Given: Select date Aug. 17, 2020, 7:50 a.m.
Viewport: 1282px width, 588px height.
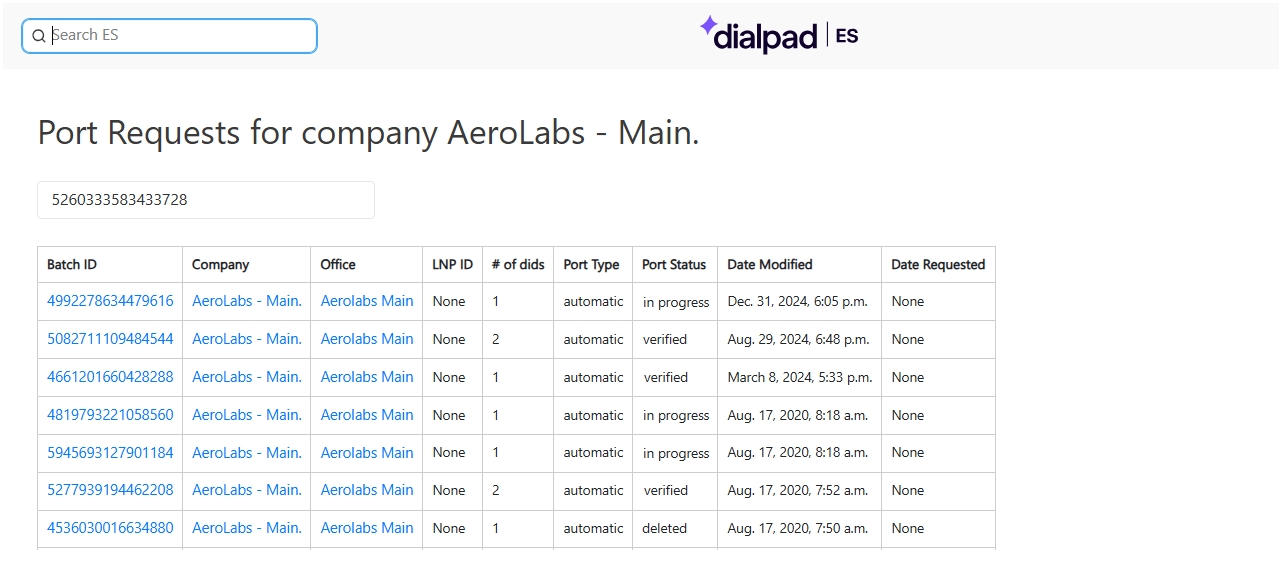Looking at the screenshot, I should point(797,528).
